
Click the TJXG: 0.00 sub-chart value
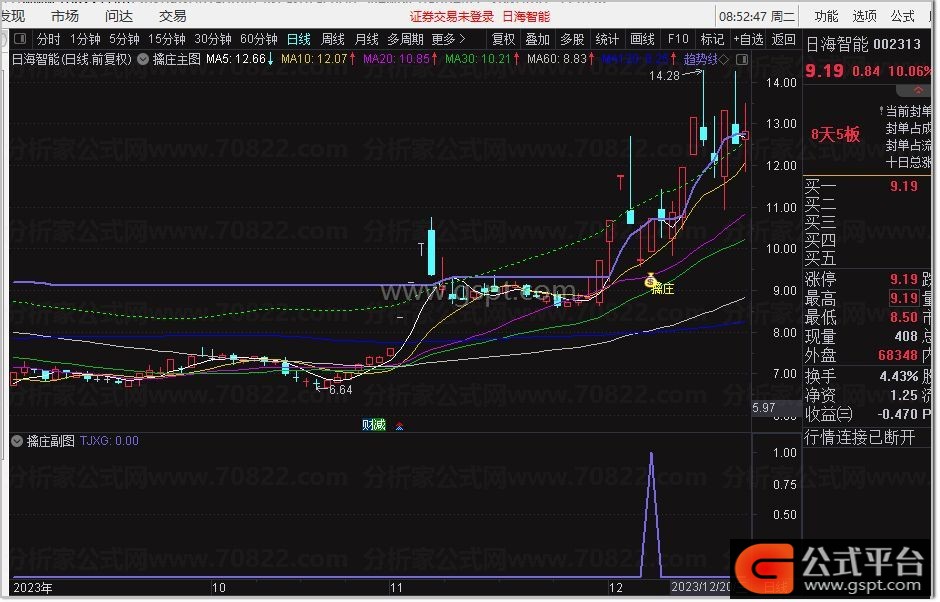[x=109, y=442]
